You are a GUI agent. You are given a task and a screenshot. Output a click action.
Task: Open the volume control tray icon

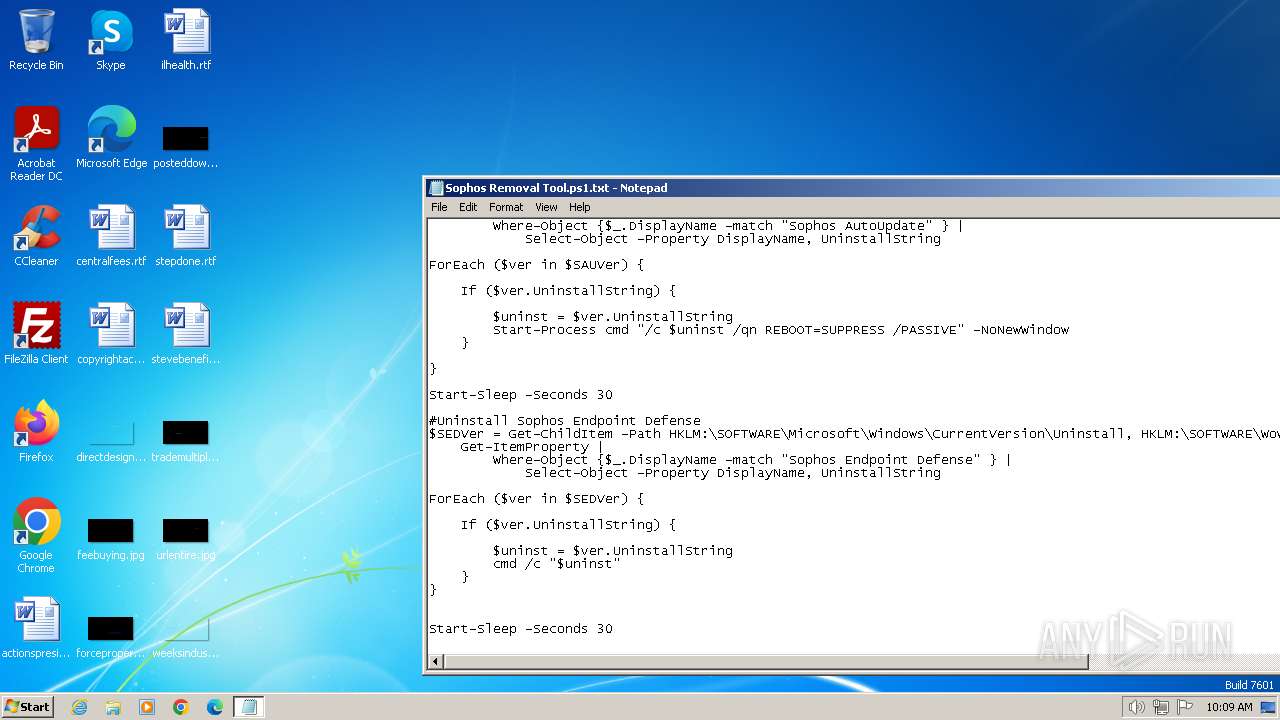point(1136,707)
